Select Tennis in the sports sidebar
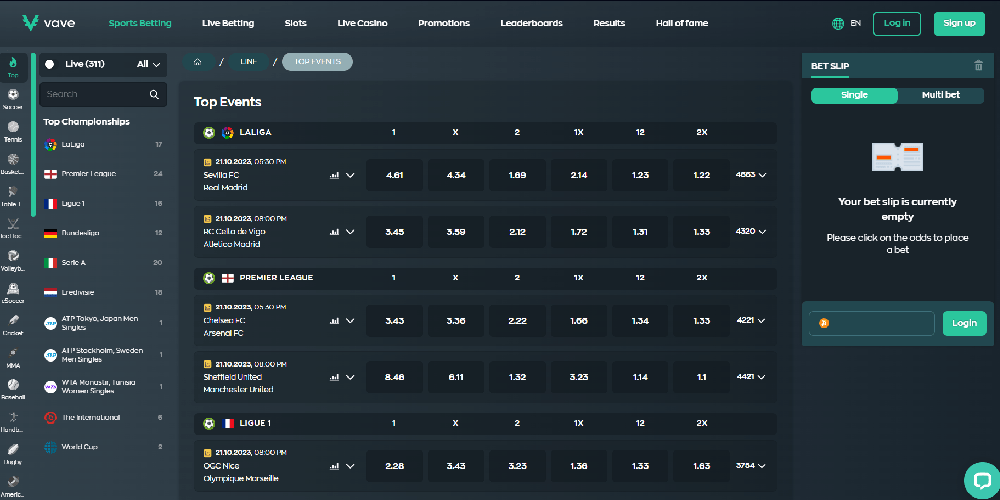Viewport: 1000px width, 500px height. [13, 132]
